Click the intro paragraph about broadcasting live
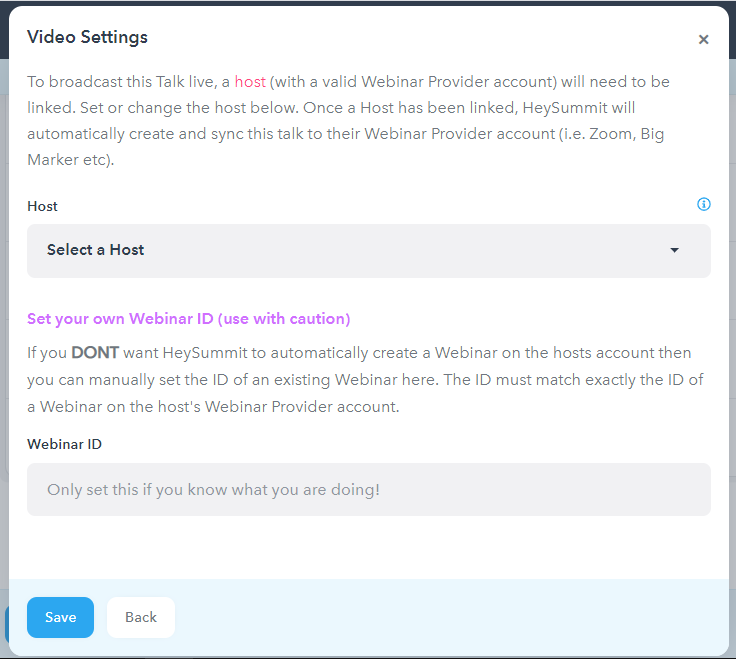Image resolution: width=736 pixels, height=659 pixels. click(x=348, y=121)
